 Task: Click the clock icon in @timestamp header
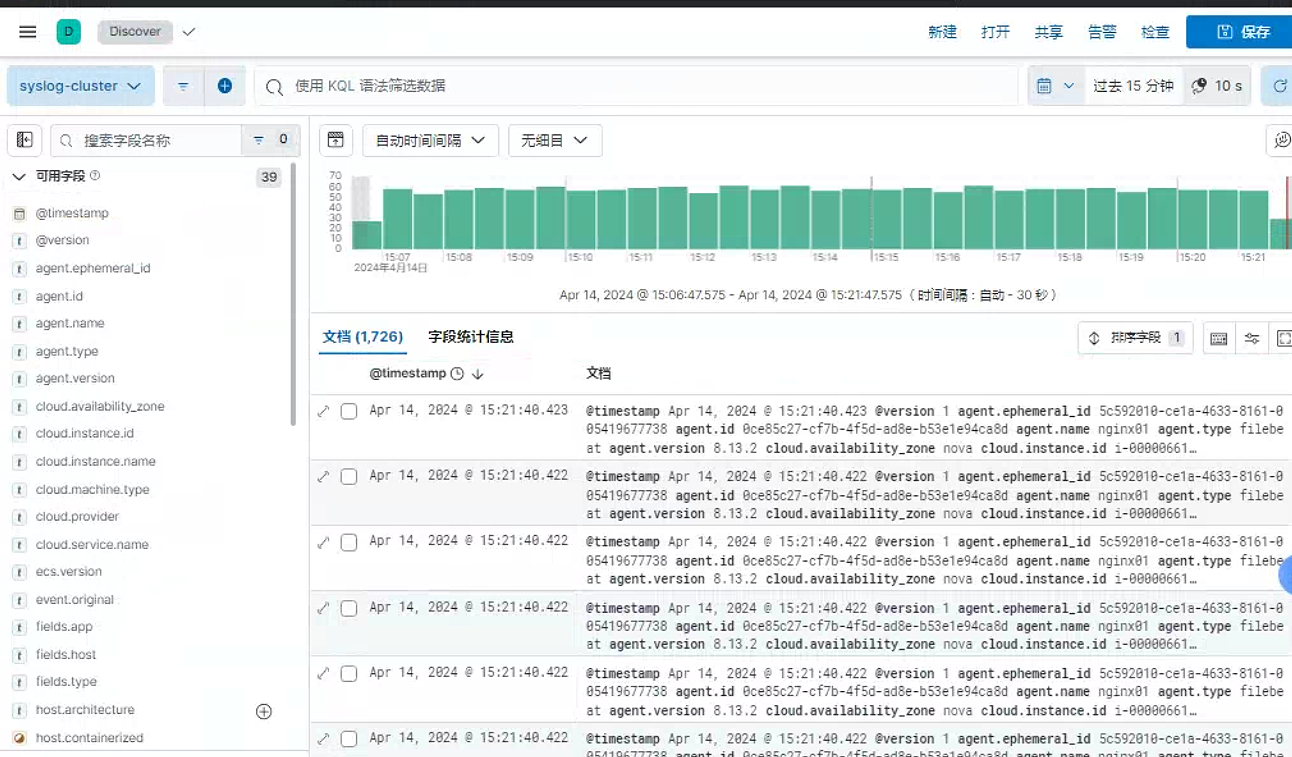point(457,374)
